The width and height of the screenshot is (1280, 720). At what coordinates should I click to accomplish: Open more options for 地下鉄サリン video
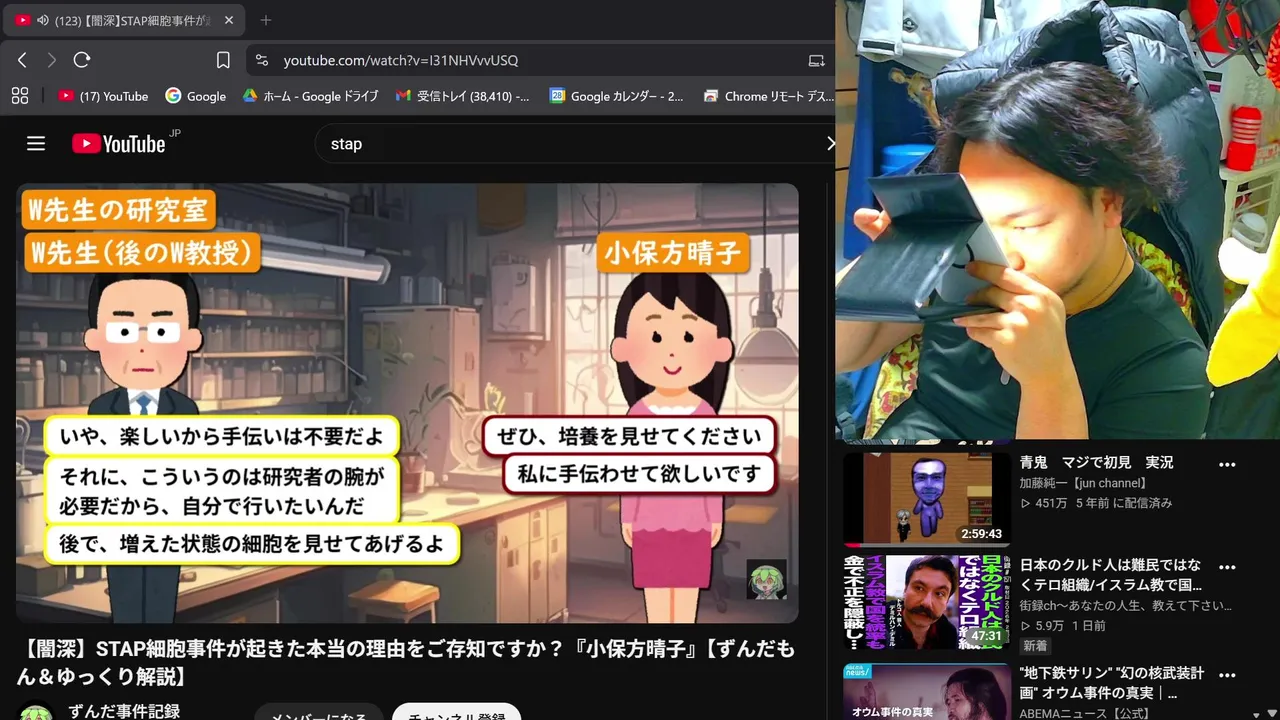(x=1227, y=675)
